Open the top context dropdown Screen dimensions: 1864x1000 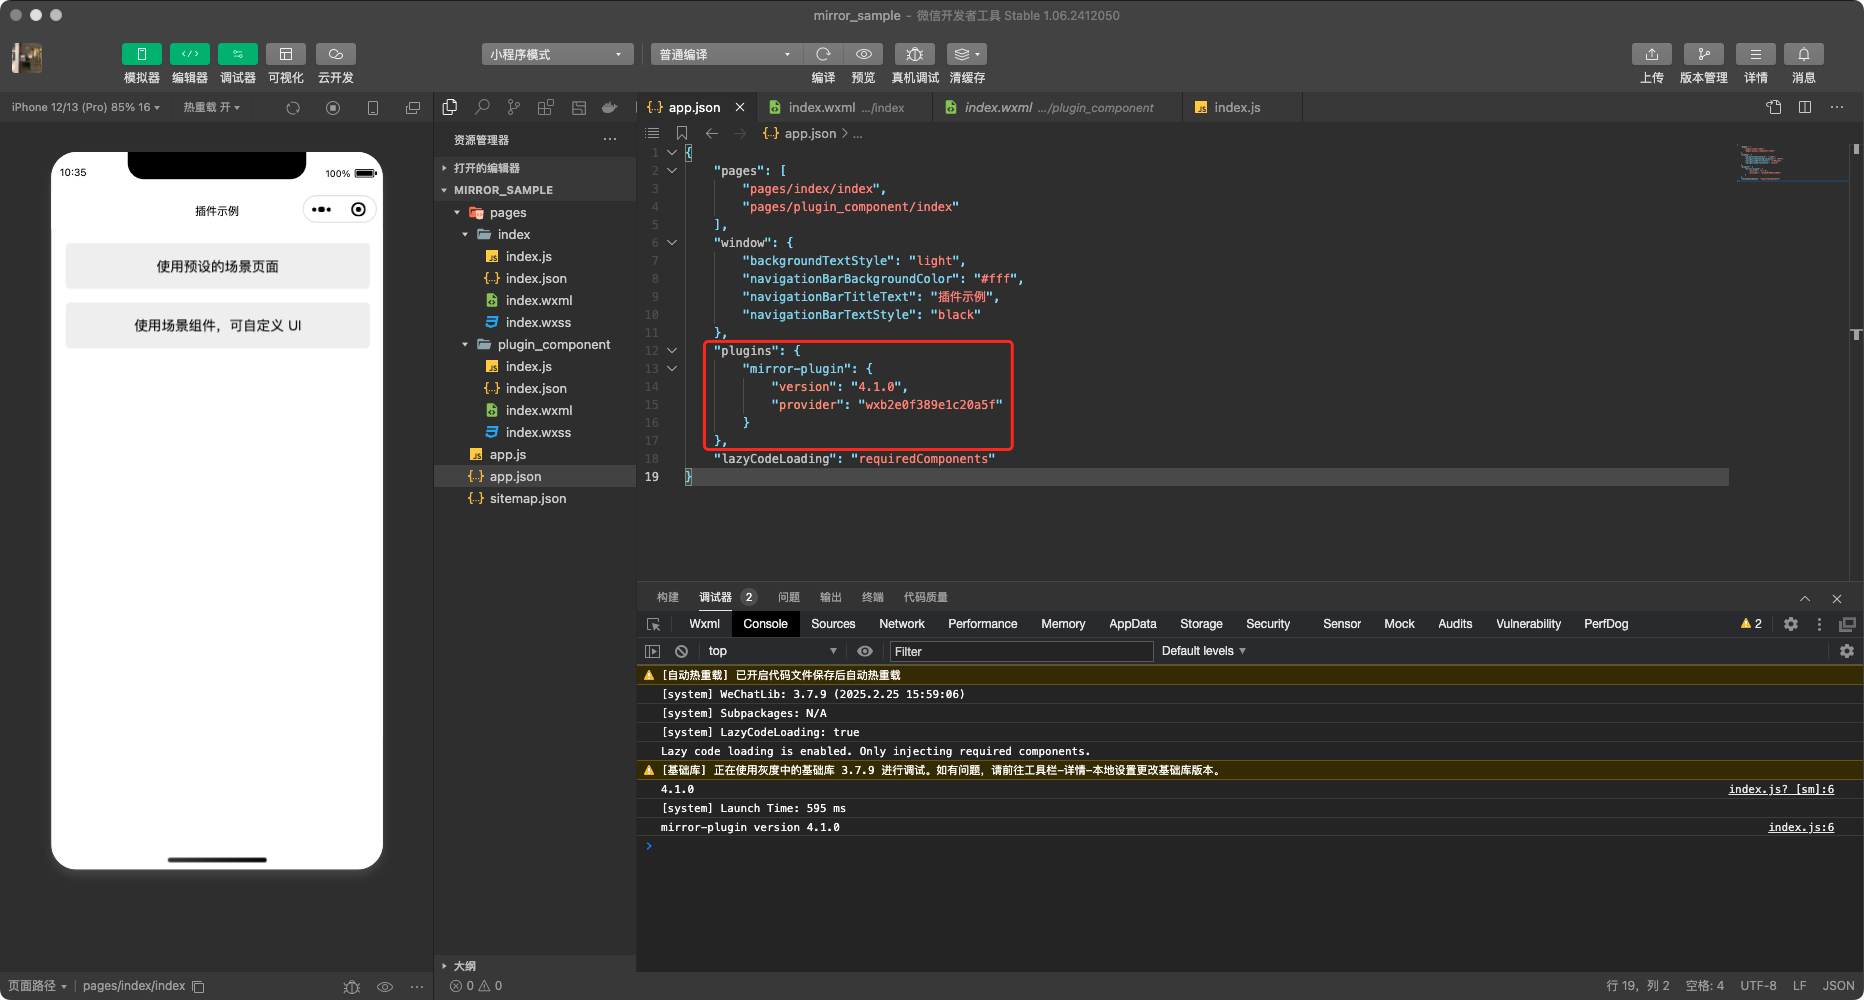click(772, 651)
